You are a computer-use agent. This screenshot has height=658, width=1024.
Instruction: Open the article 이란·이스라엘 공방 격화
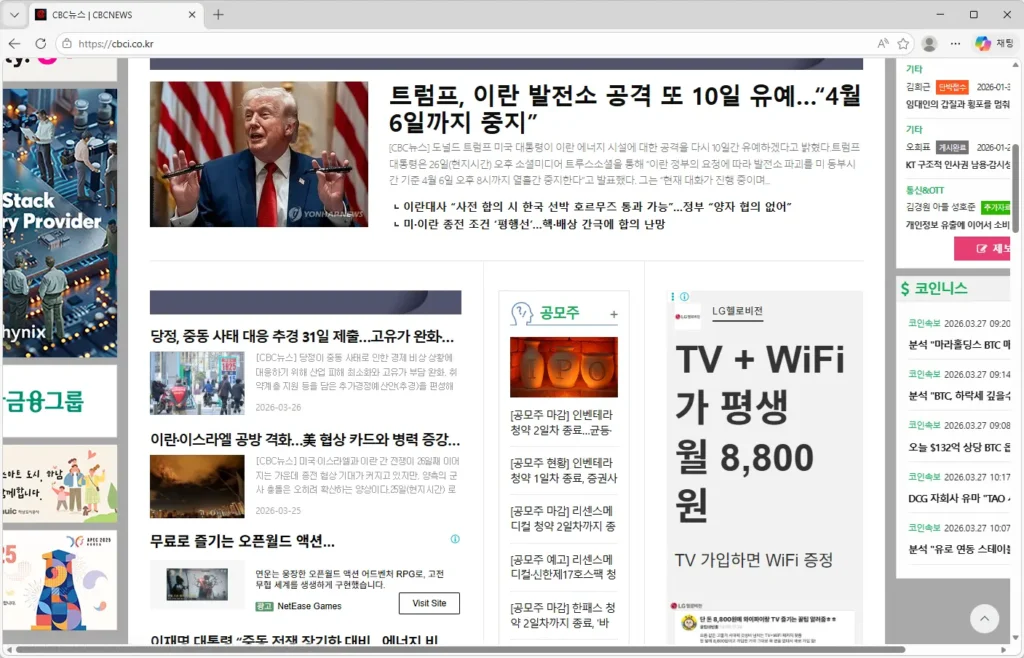click(x=305, y=439)
